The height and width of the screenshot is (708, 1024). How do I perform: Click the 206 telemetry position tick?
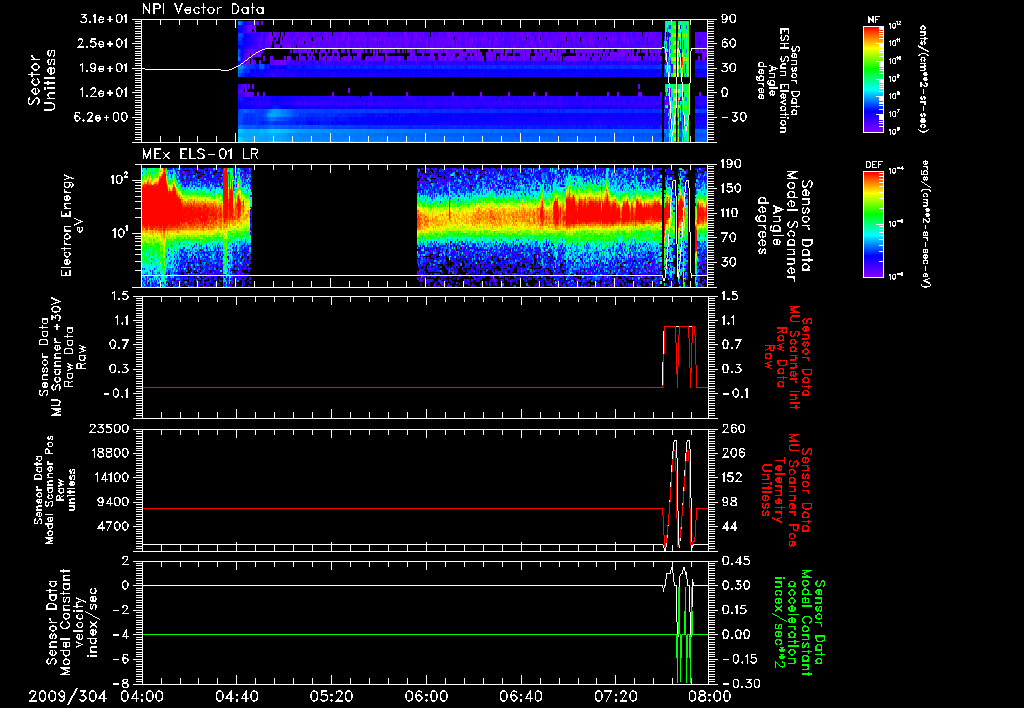coord(732,453)
